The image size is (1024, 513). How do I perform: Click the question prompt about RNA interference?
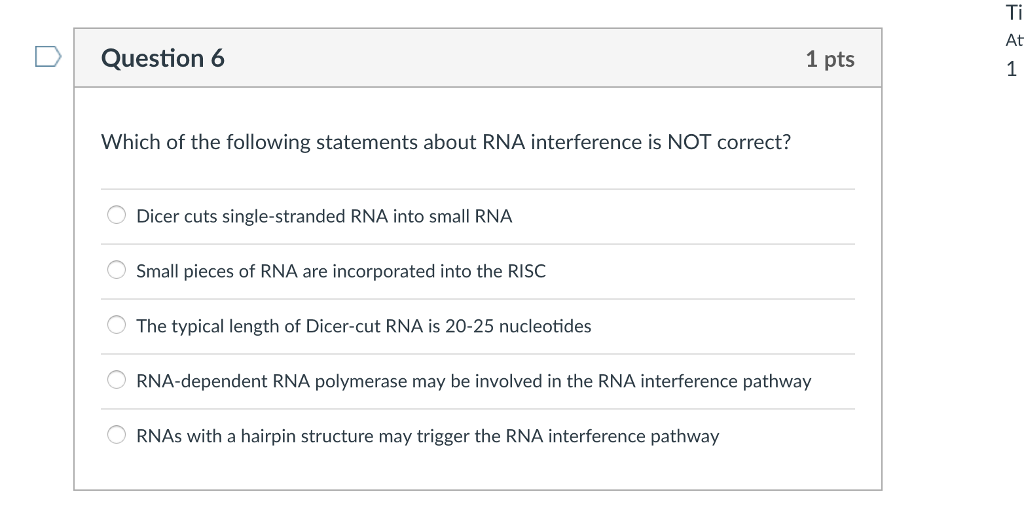[445, 142]
